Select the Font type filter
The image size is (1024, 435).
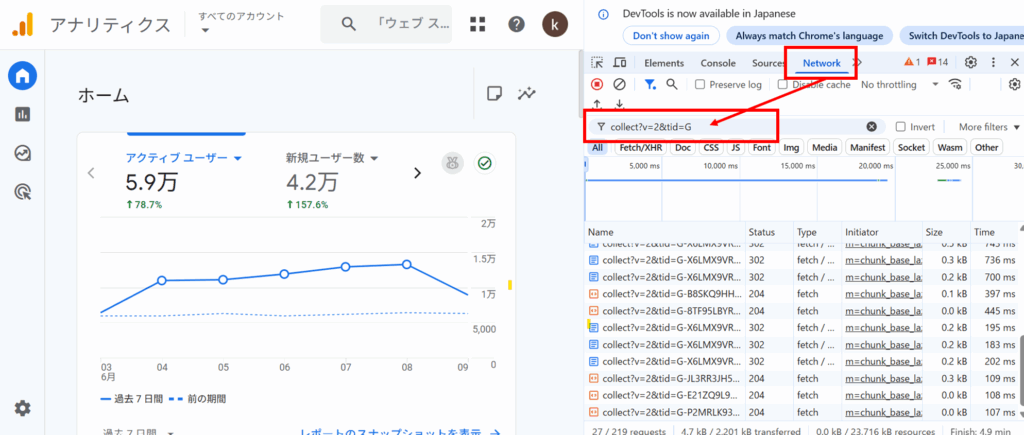pos(761,148)
